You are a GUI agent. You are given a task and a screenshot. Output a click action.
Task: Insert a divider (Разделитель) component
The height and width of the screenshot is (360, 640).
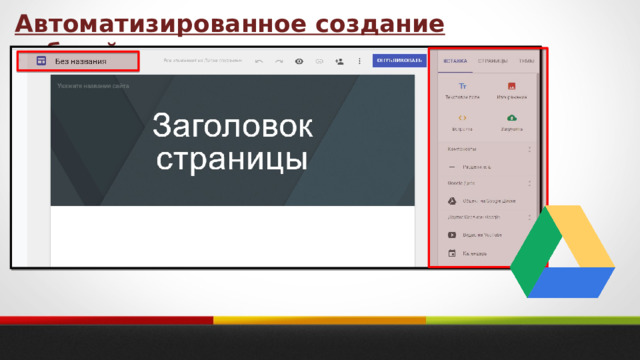471,167
